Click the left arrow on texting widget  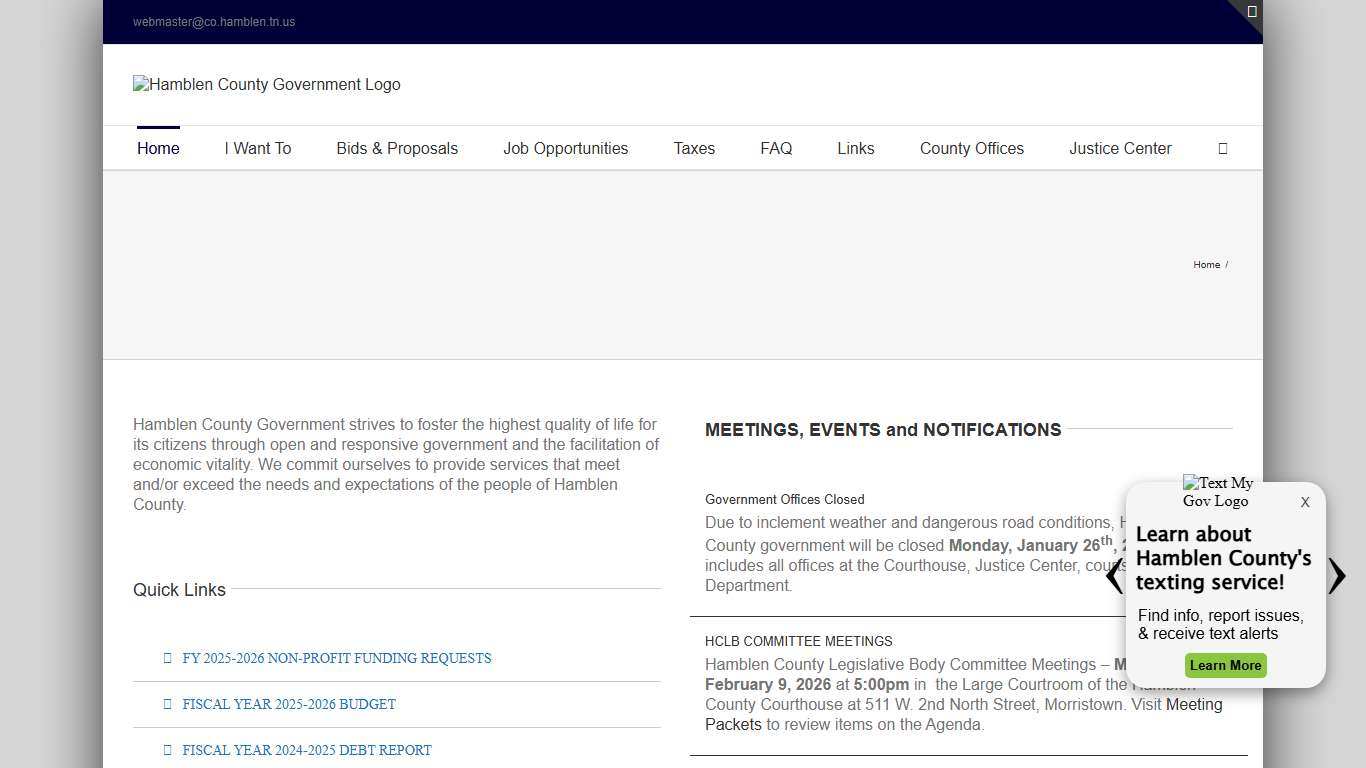click(1114, 576)
